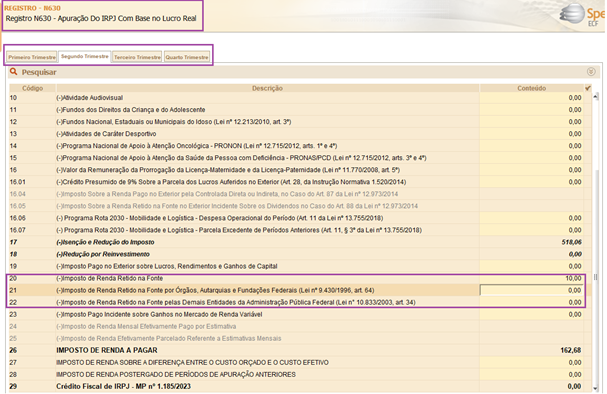Click value cell for row 28
The image size is (607, 394).
[532, 374]
